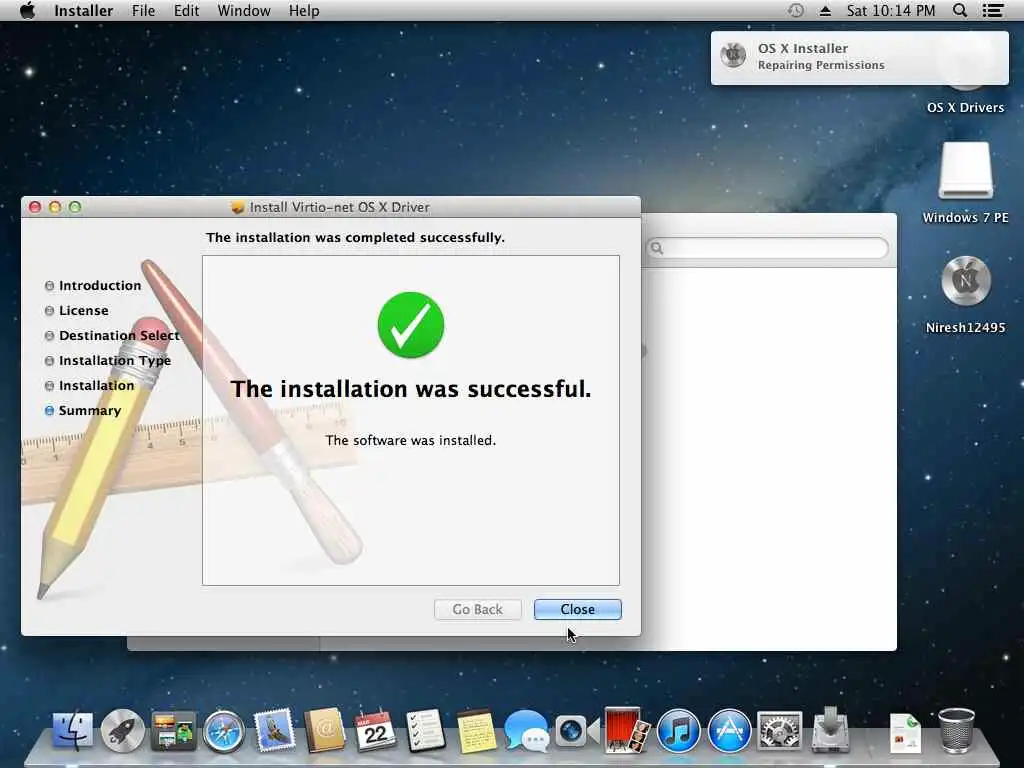Open Apple menu logo

(x=27, y=10)
